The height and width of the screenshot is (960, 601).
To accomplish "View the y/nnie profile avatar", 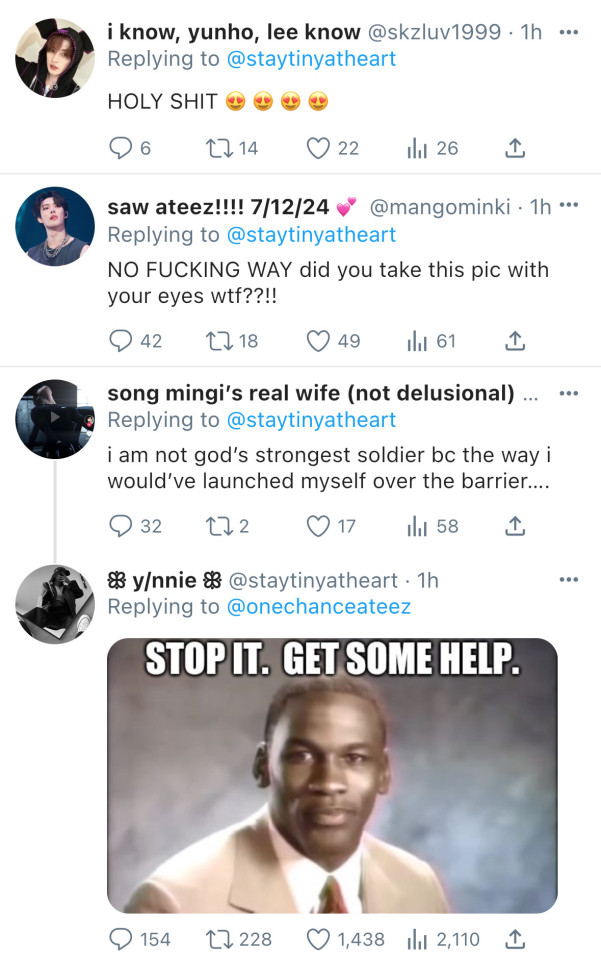I will (x=54, y=604).
